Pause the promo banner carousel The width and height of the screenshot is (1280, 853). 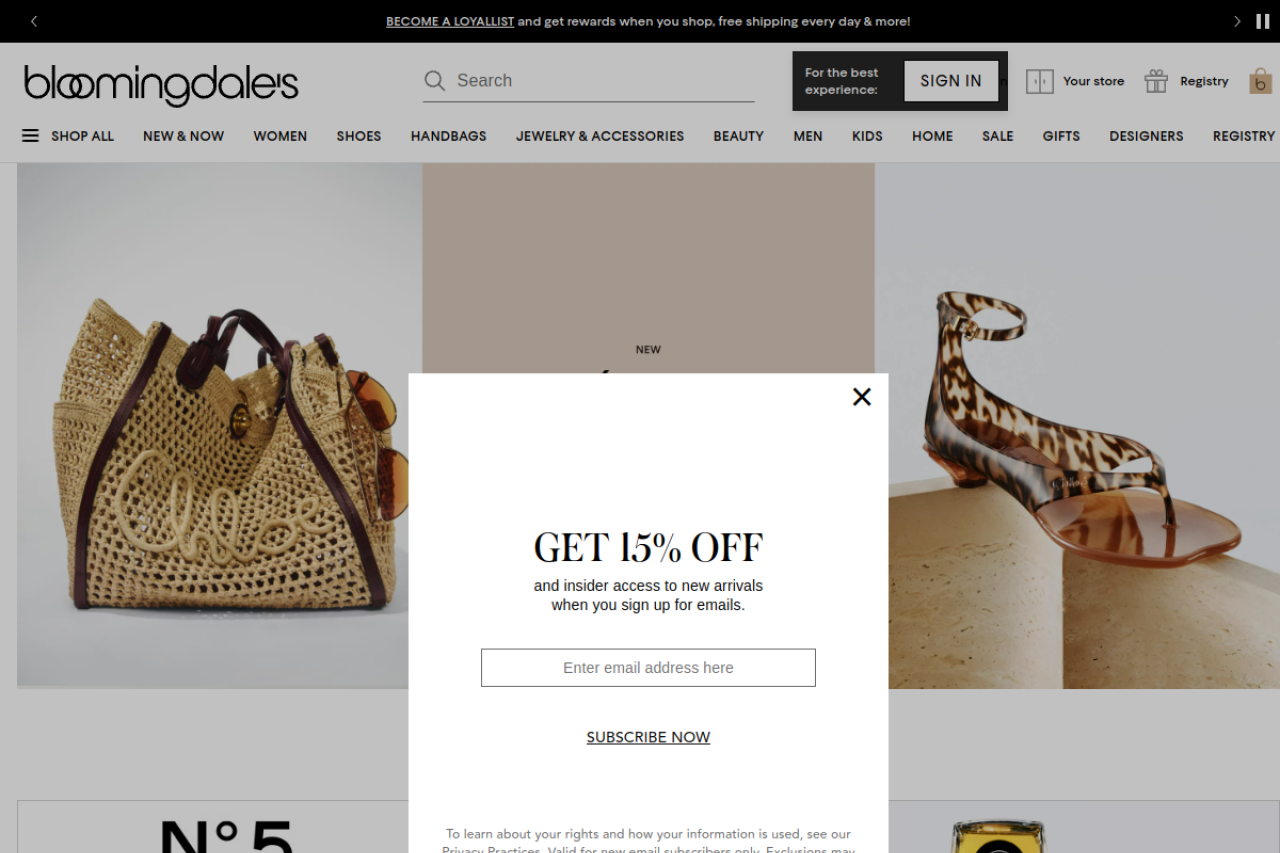pyautogui.click(x=1263, y=21)
